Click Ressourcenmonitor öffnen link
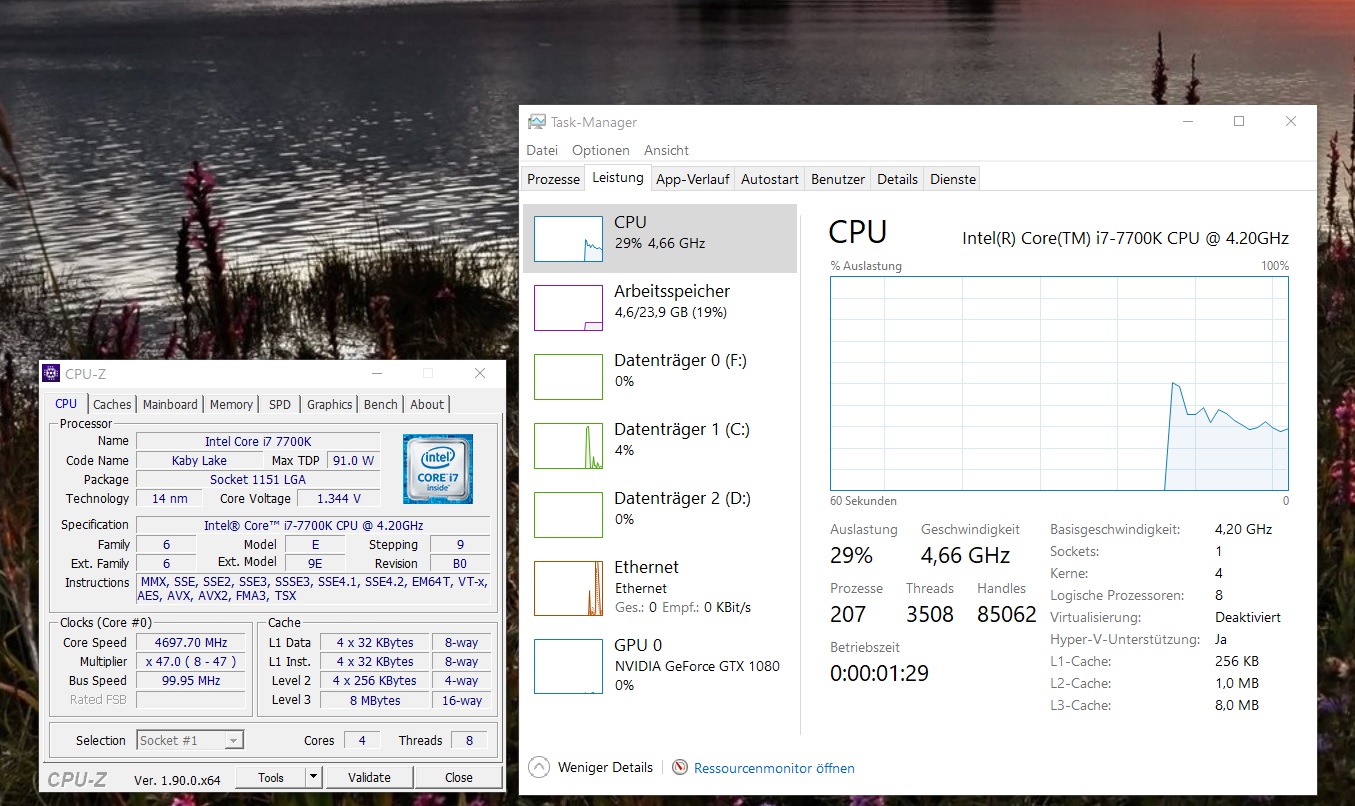The image size is (1355, 806). (x=774, y=768)
